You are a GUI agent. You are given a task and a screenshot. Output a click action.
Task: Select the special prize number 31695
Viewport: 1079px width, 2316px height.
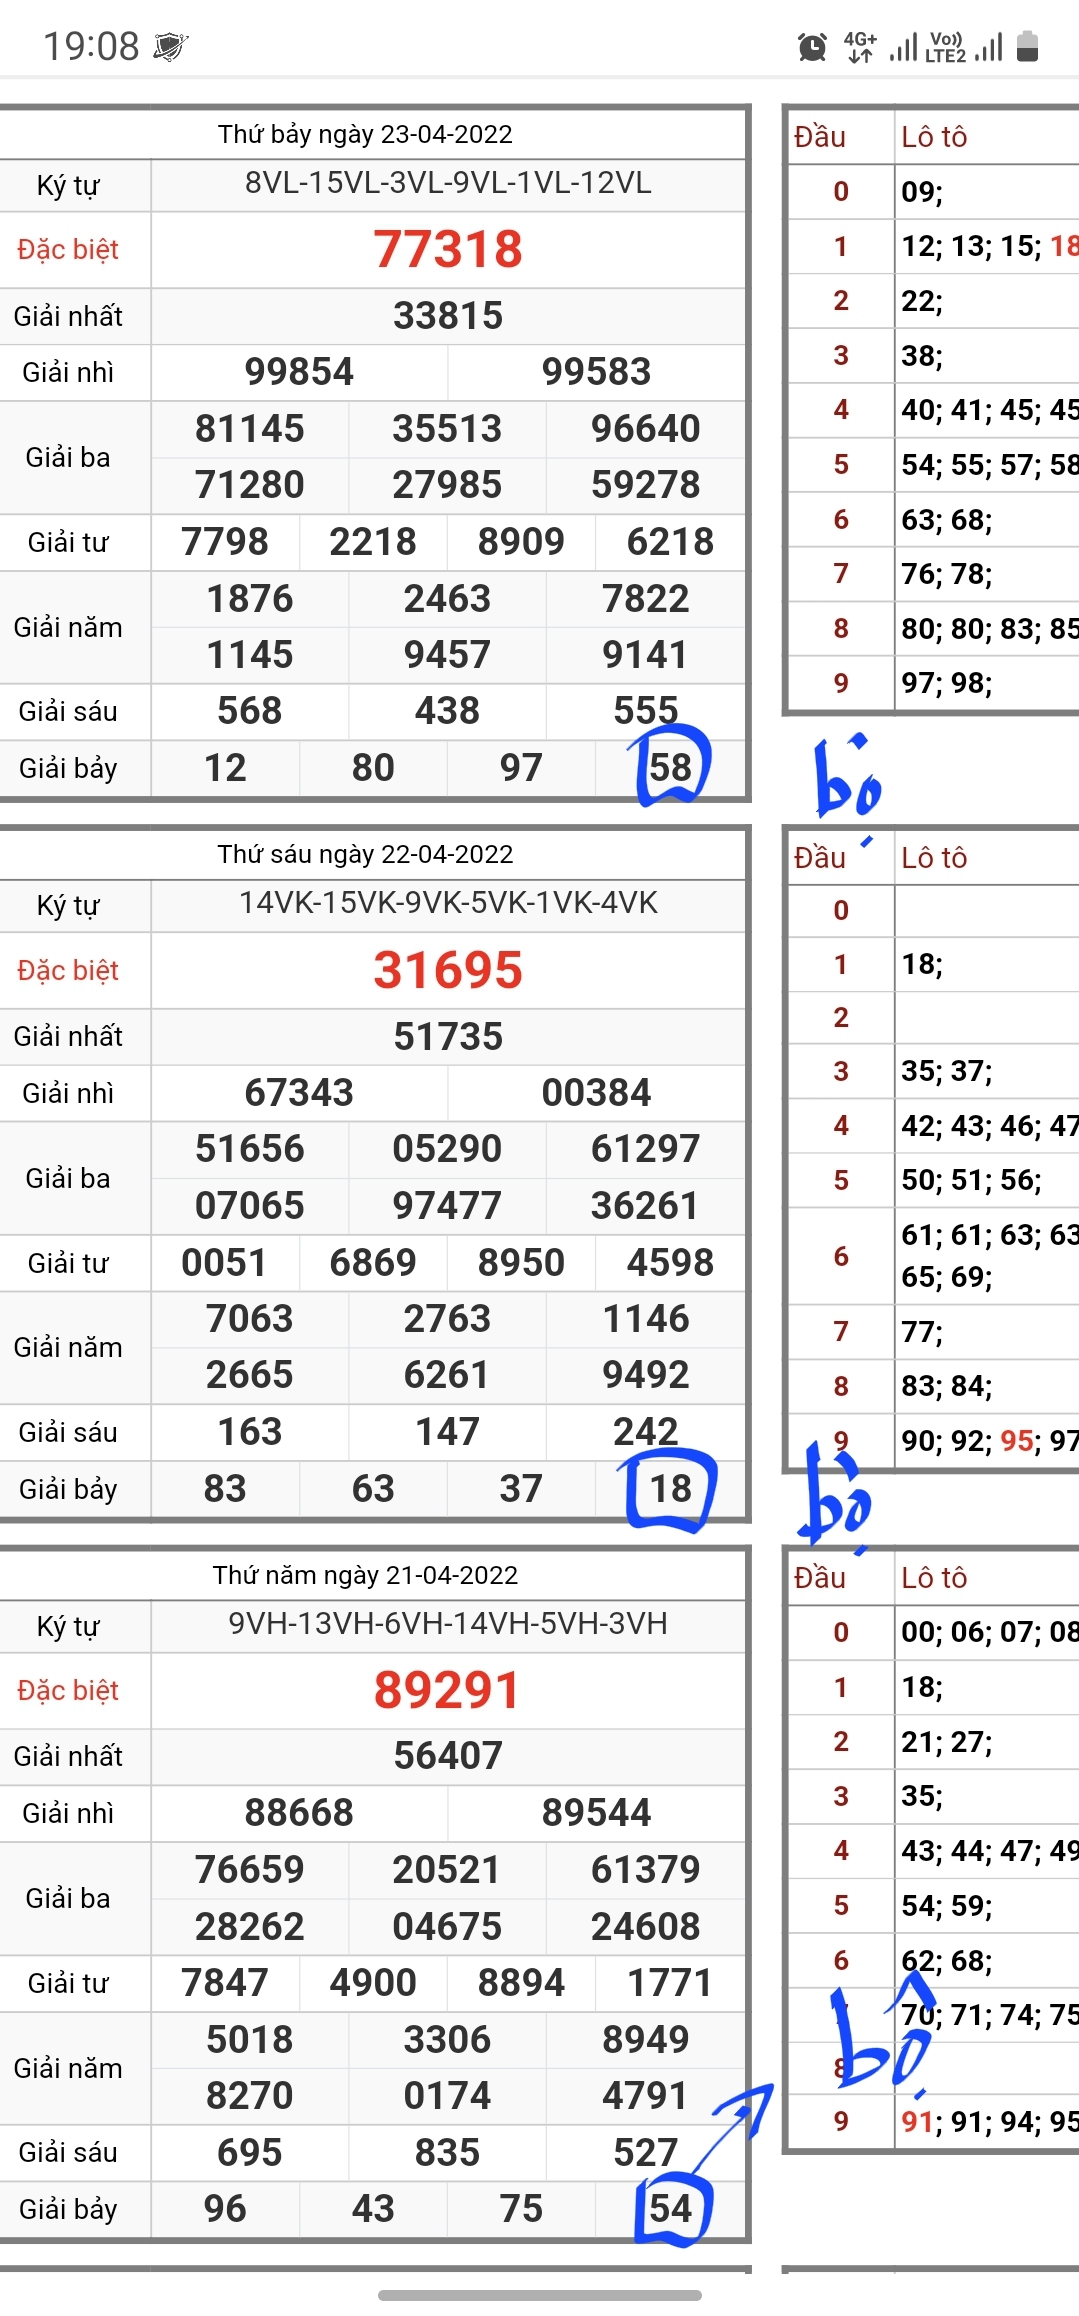tap(448, 970)
